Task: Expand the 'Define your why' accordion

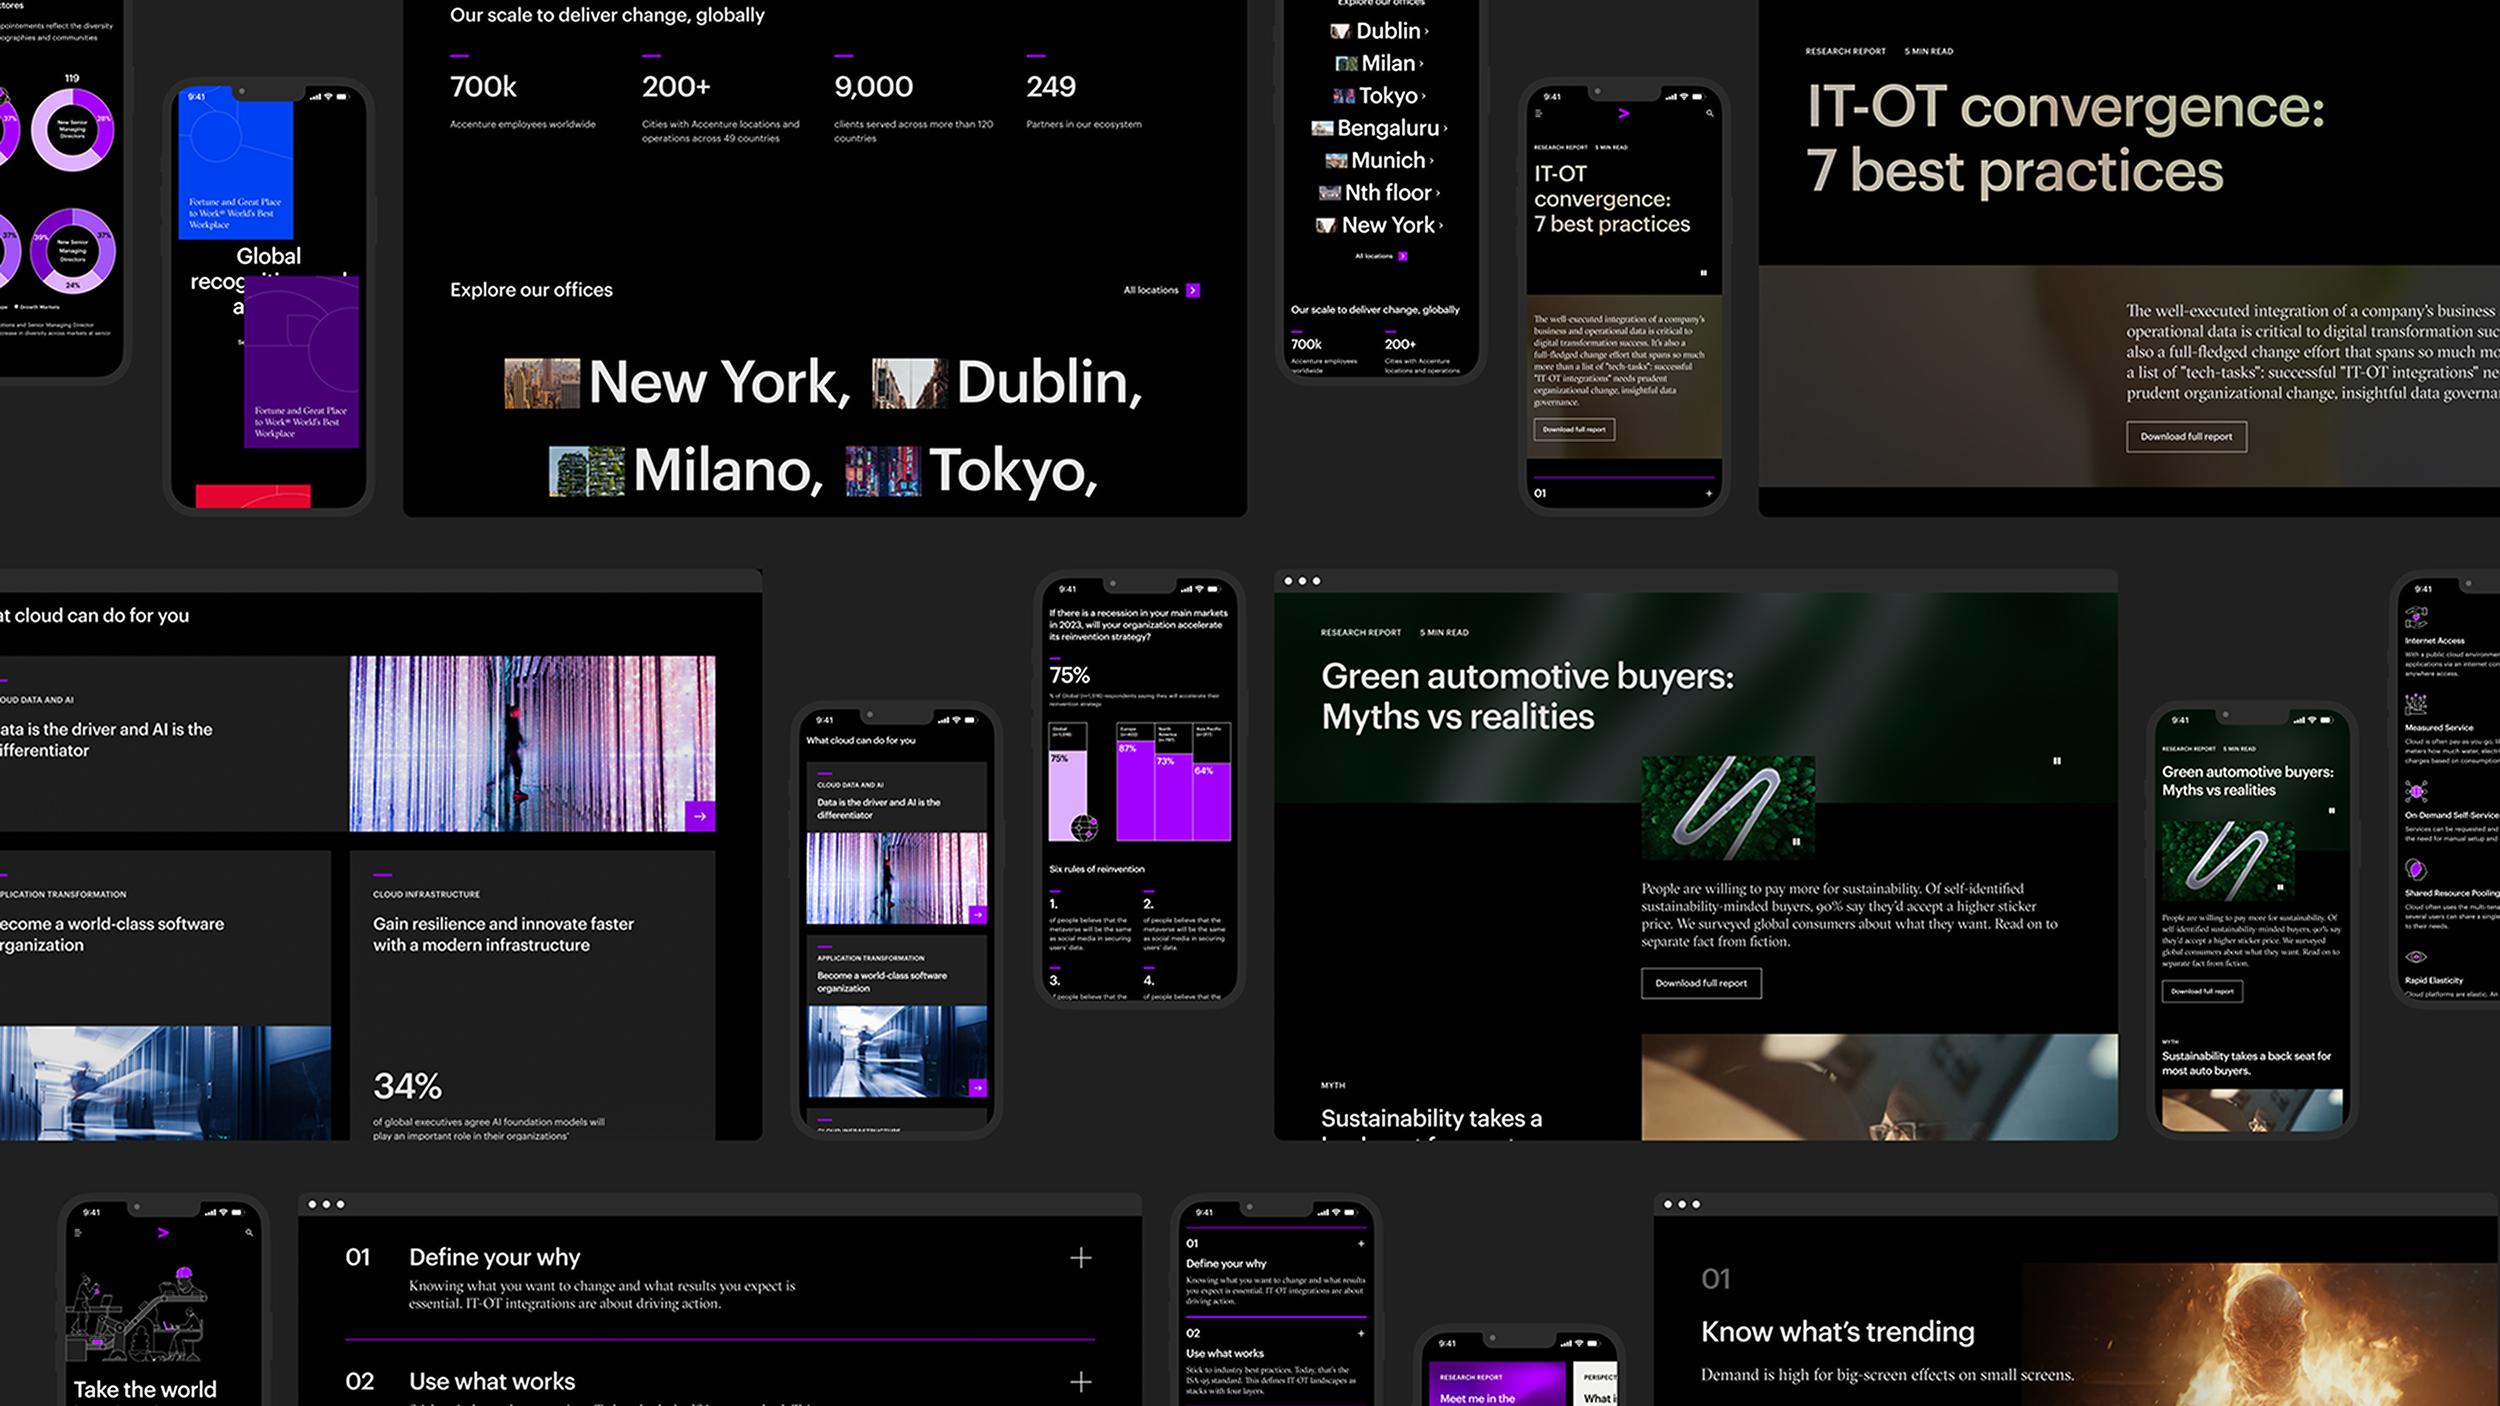Action: (1080, 1258)
